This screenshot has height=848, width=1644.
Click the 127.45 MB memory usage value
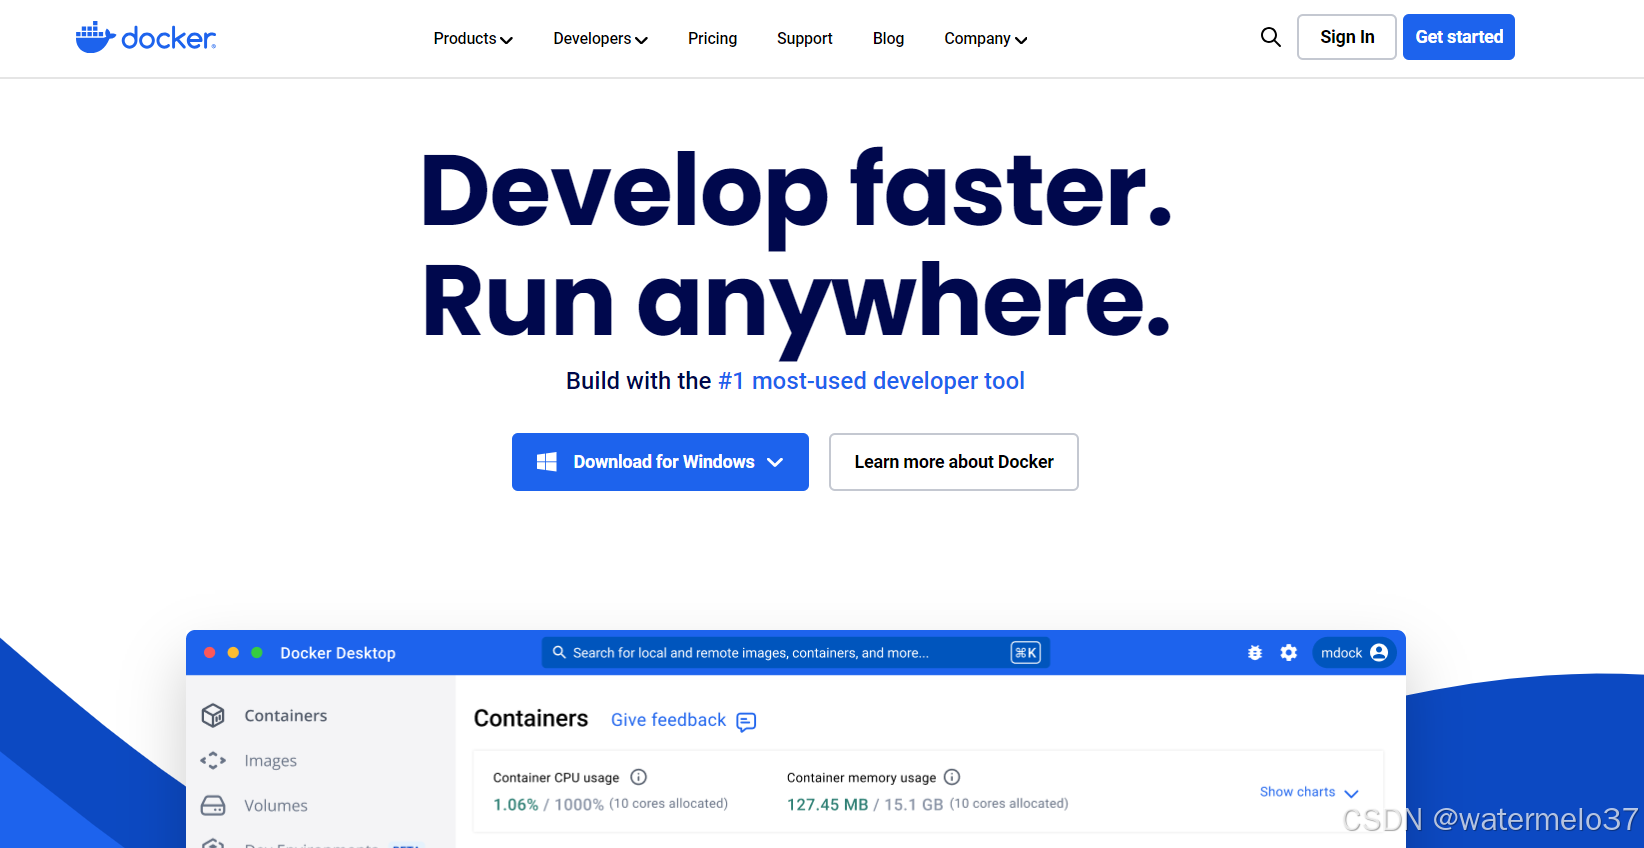coord(828,804)
